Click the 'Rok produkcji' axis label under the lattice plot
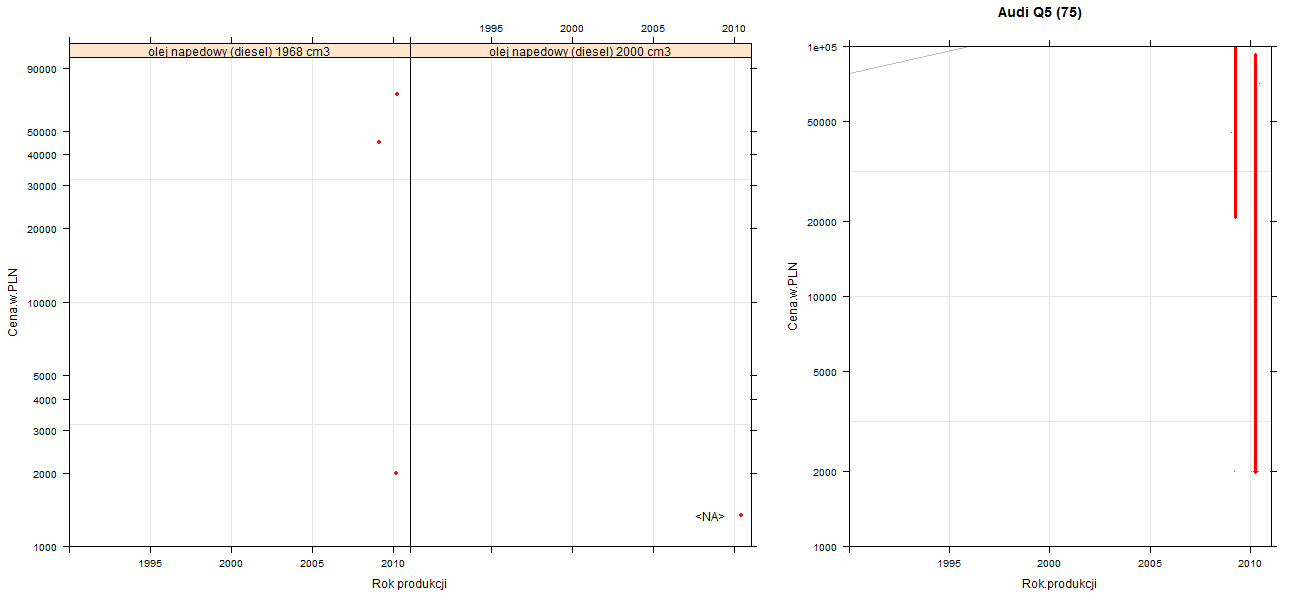Screen dimensions: 1300x600 point(408,583)
